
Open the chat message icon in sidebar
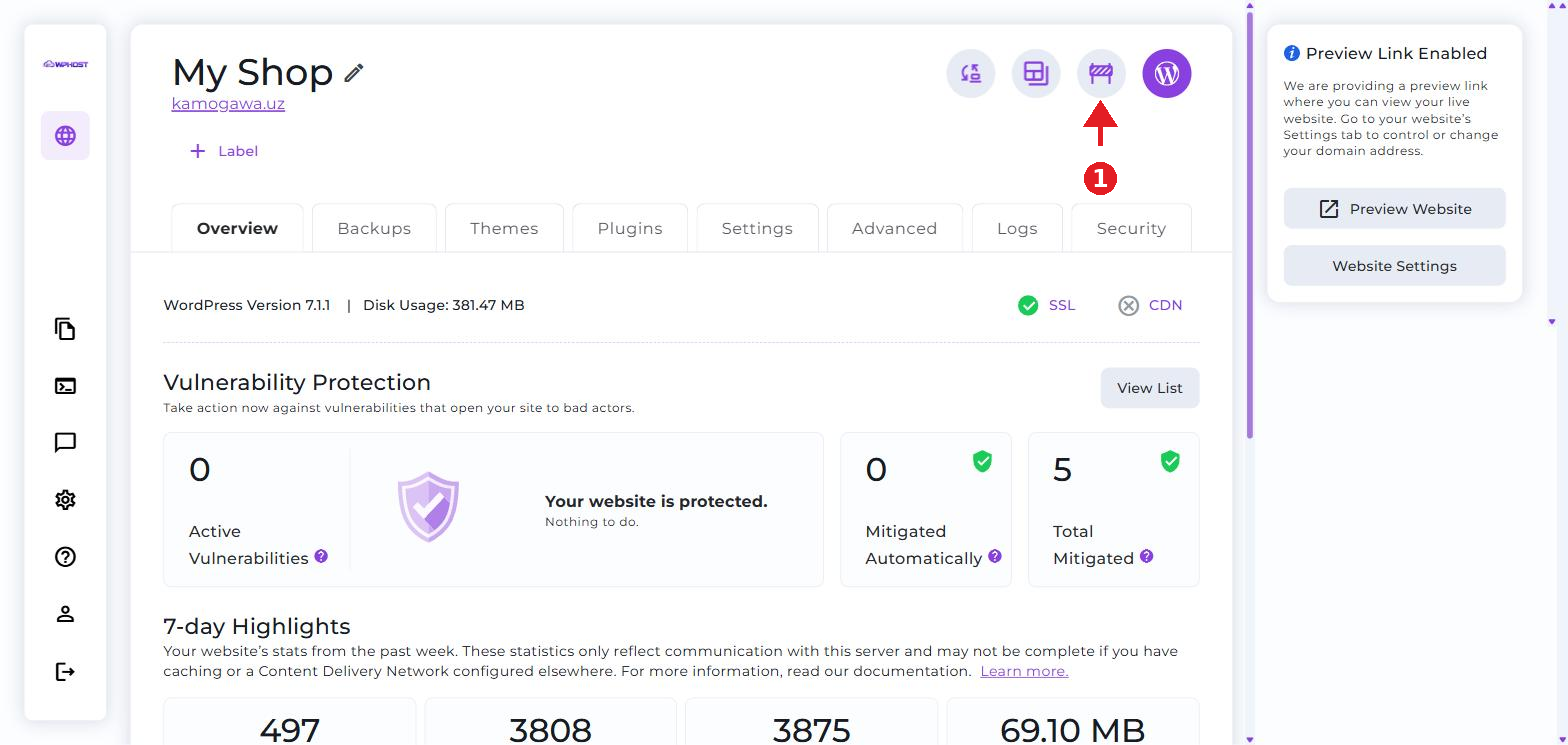tap(65, 443)
